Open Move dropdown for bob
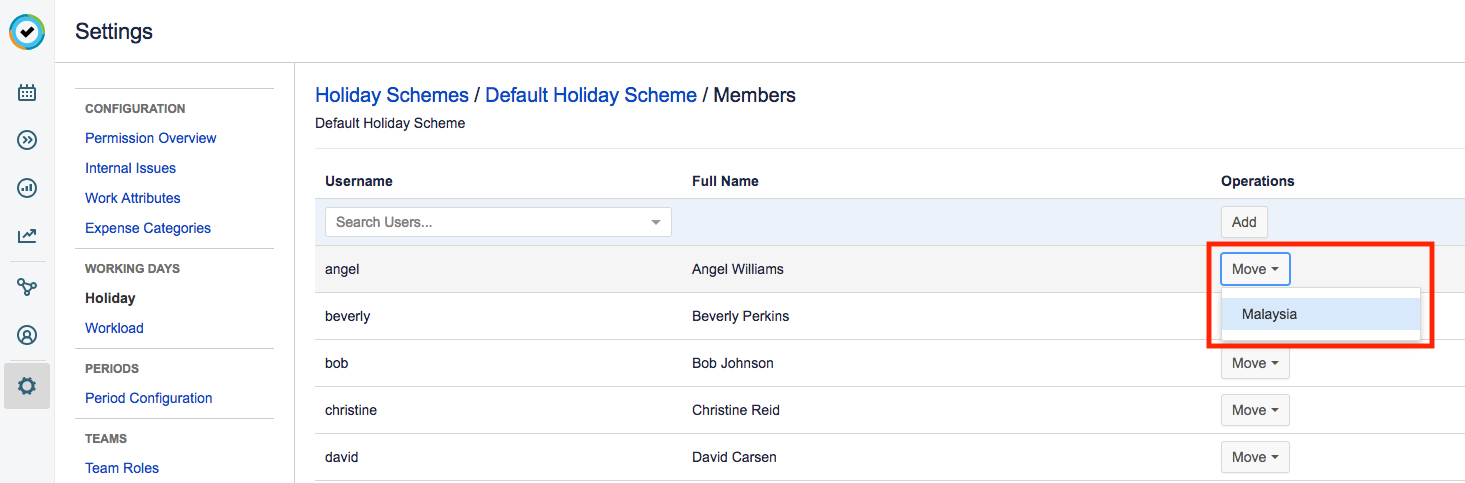 click(1255, 363)
